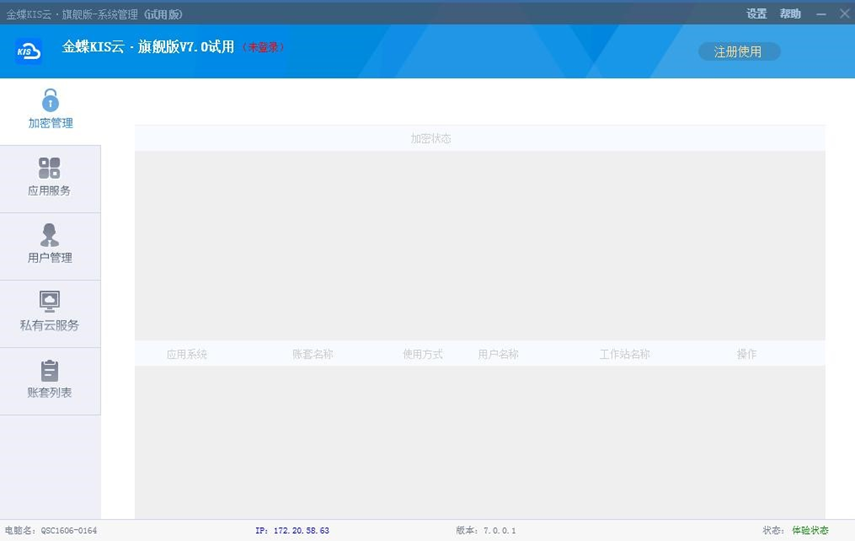The height and width of the screenshot is (541, 855).
Task: Click the 应用系统 column header
Action: 186,354
